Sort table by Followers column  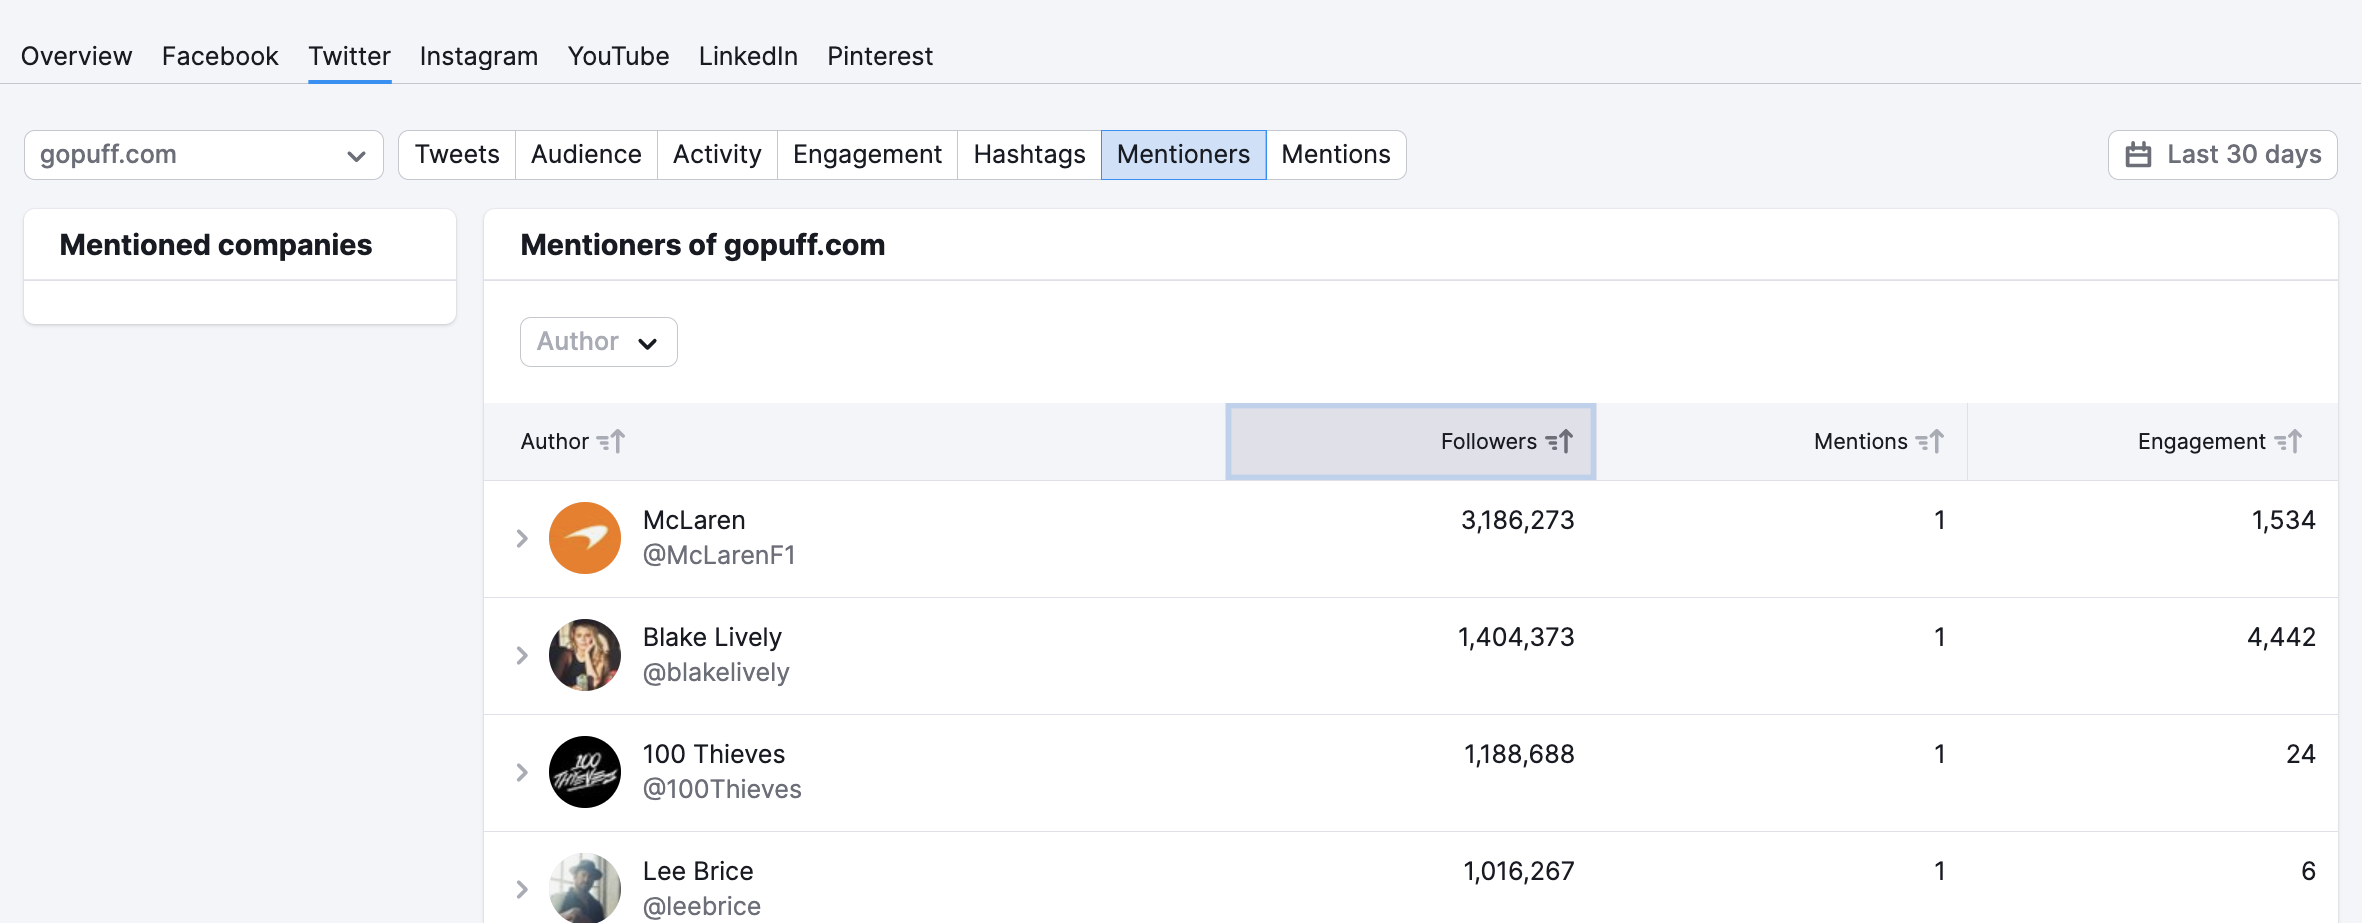tap(1410, 441)
